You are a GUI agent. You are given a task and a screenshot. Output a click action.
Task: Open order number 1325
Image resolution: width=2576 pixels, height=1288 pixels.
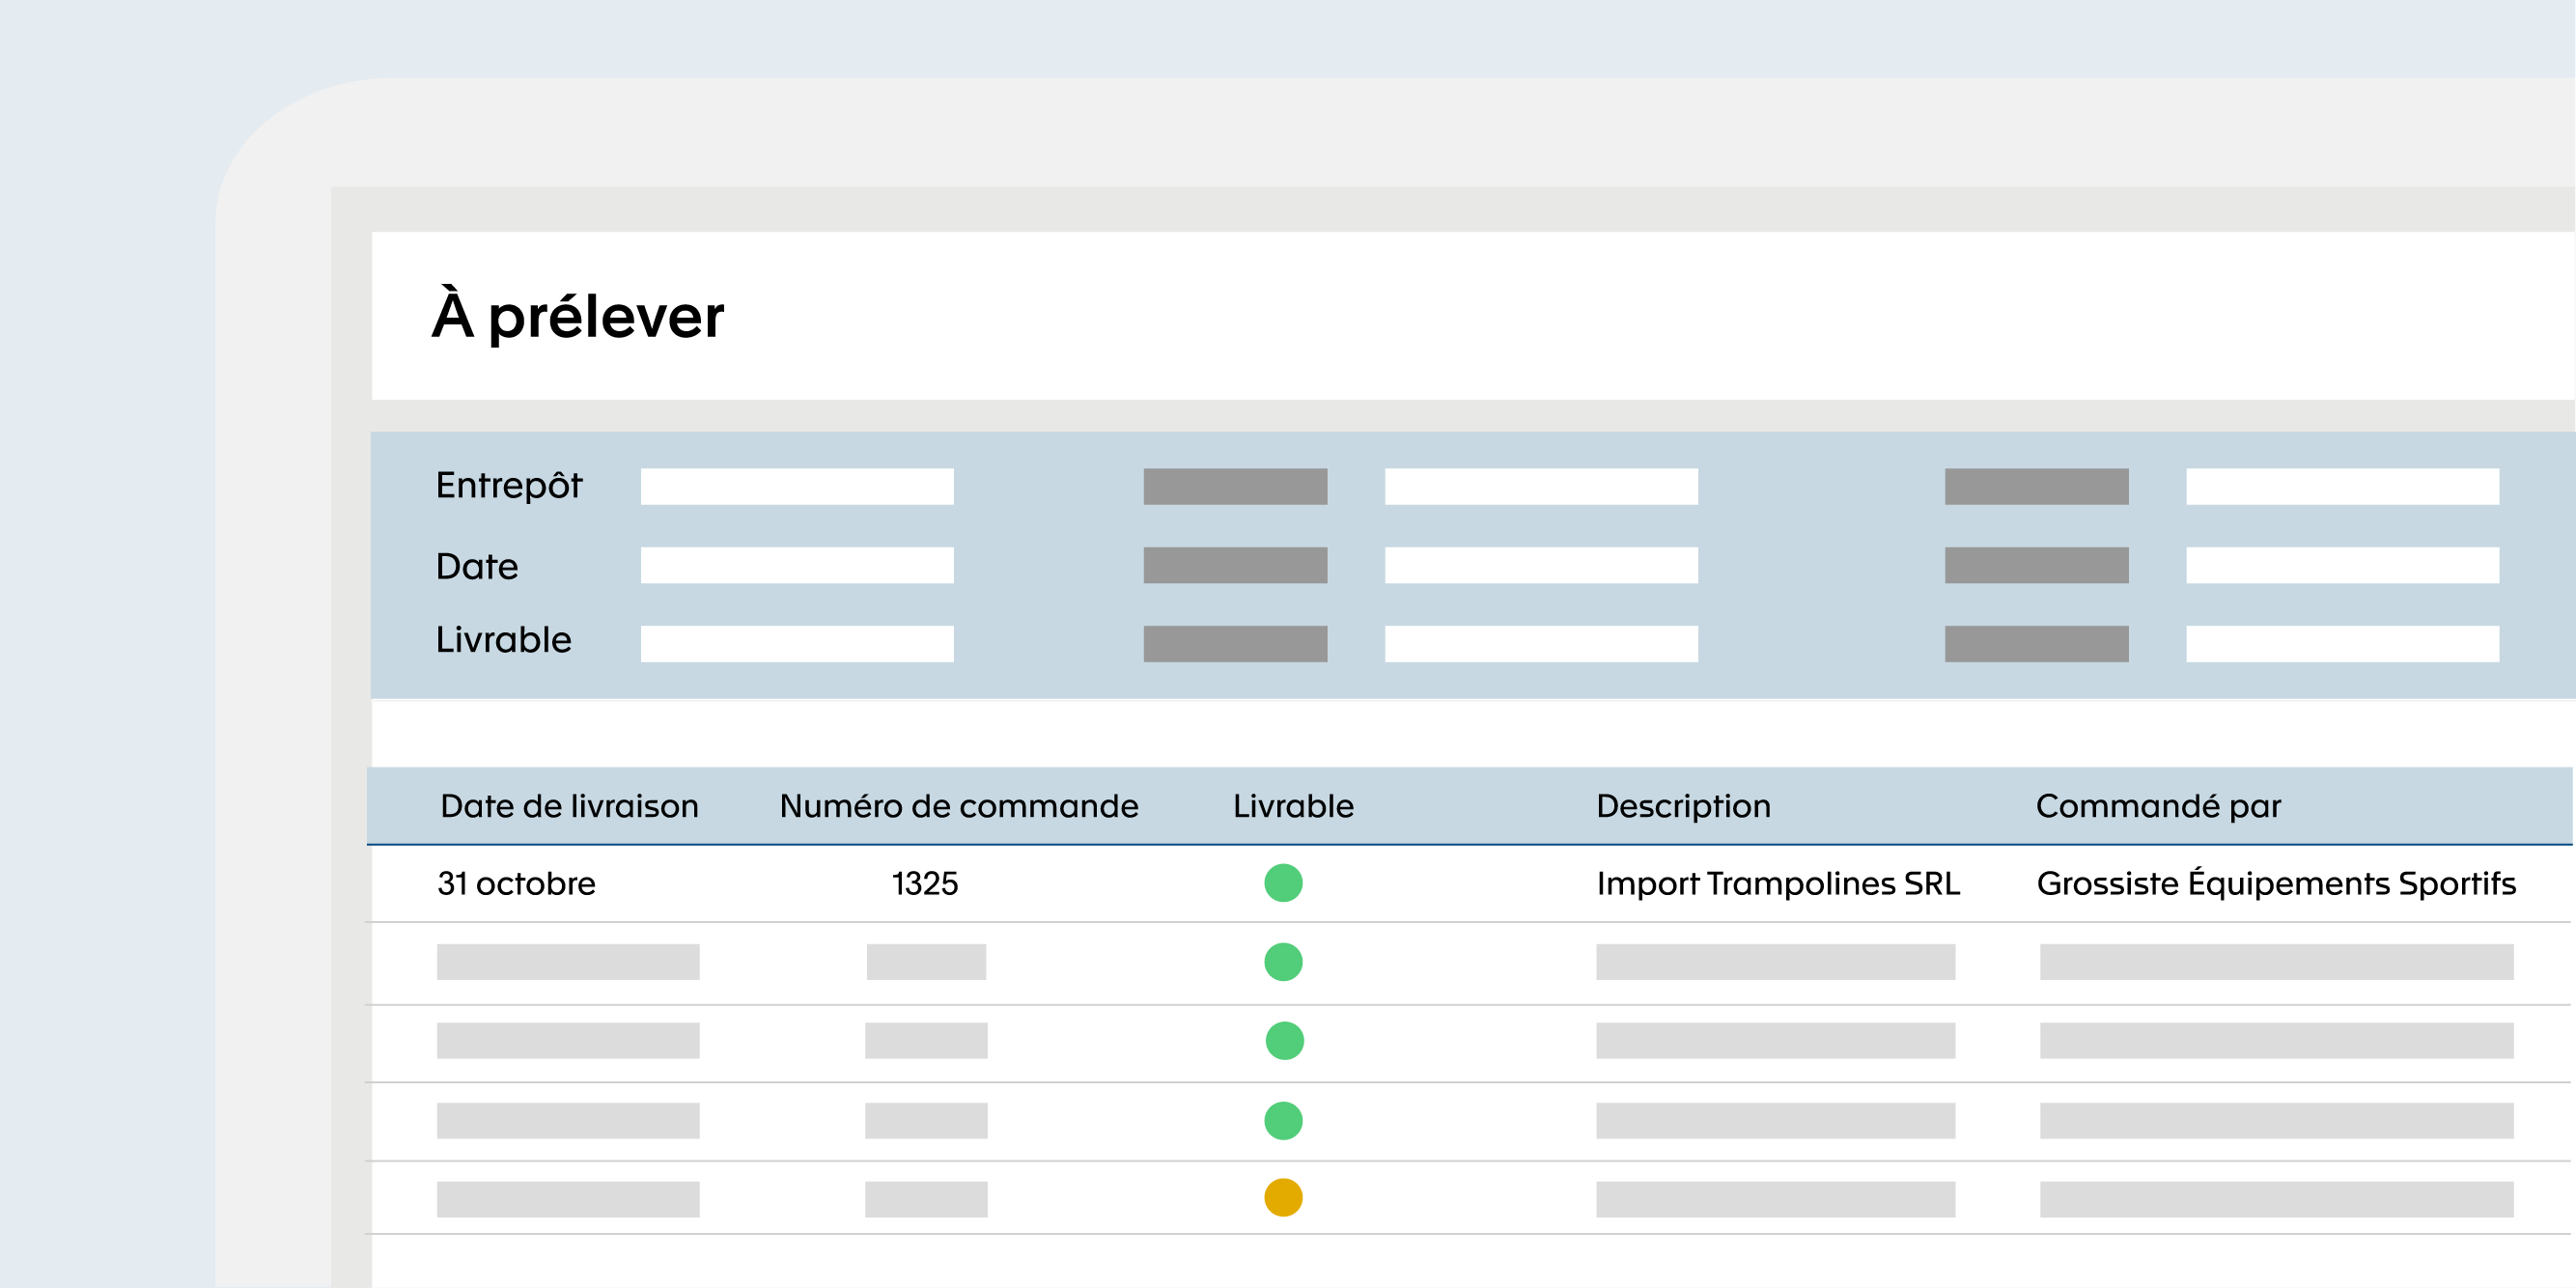[x=925, y=884]
